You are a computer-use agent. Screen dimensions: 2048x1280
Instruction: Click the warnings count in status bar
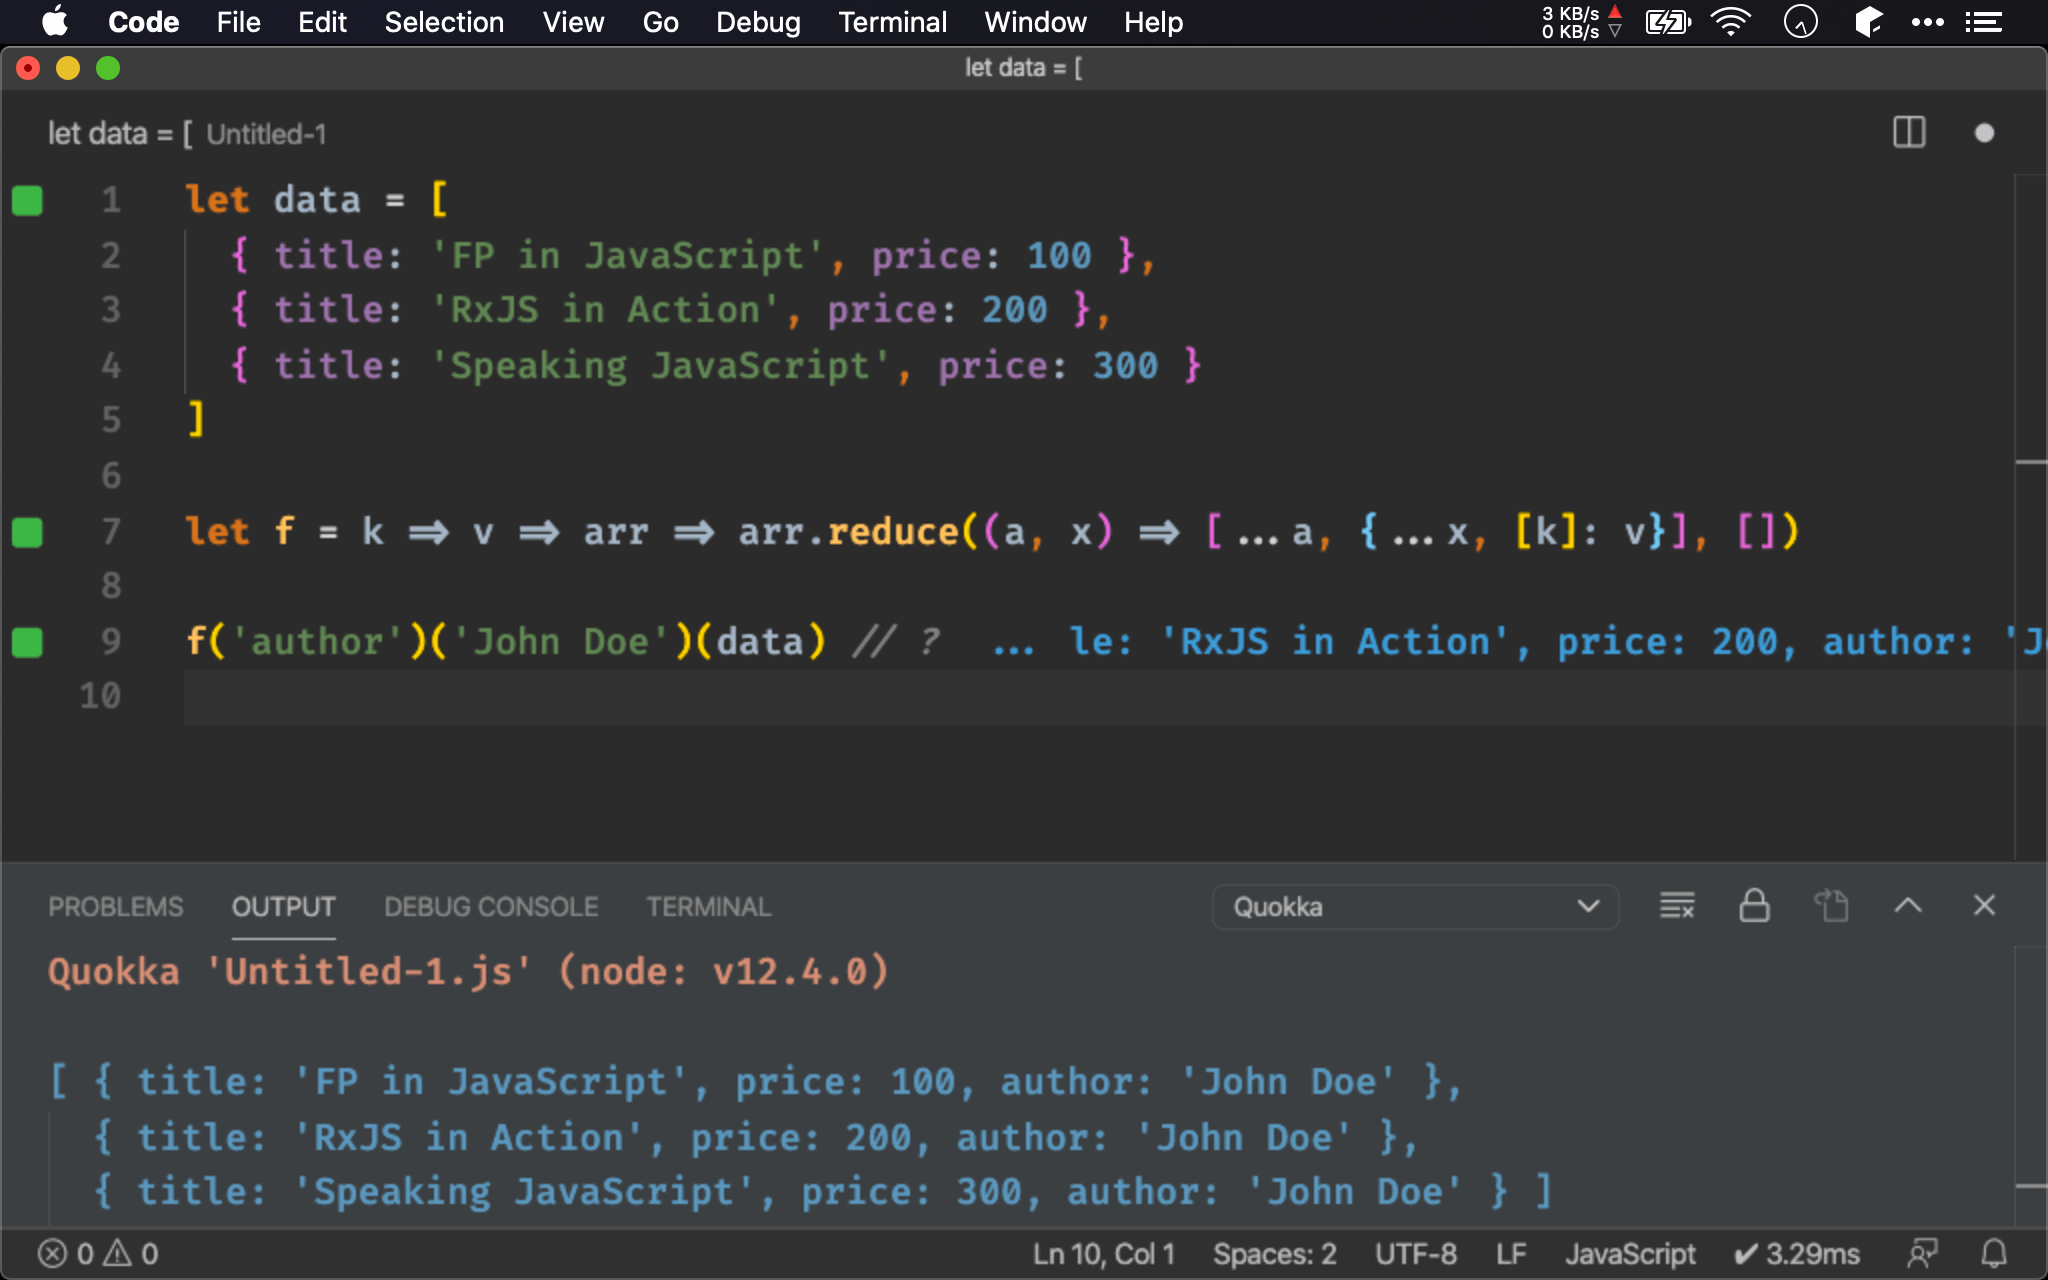point(131,1254)
